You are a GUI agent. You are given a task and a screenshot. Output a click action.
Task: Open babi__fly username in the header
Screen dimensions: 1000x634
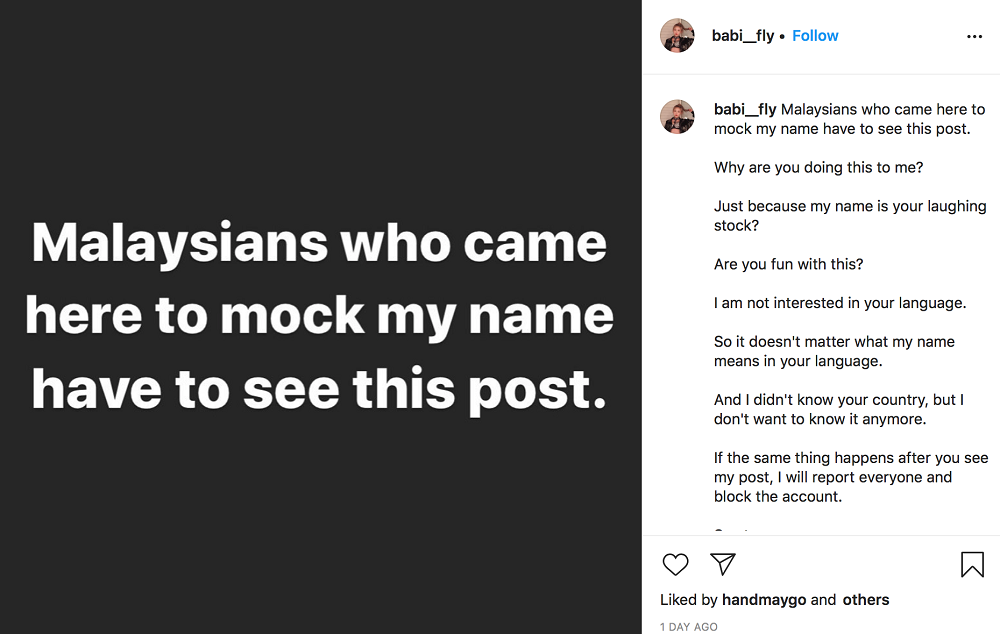[x=743, y=36]
